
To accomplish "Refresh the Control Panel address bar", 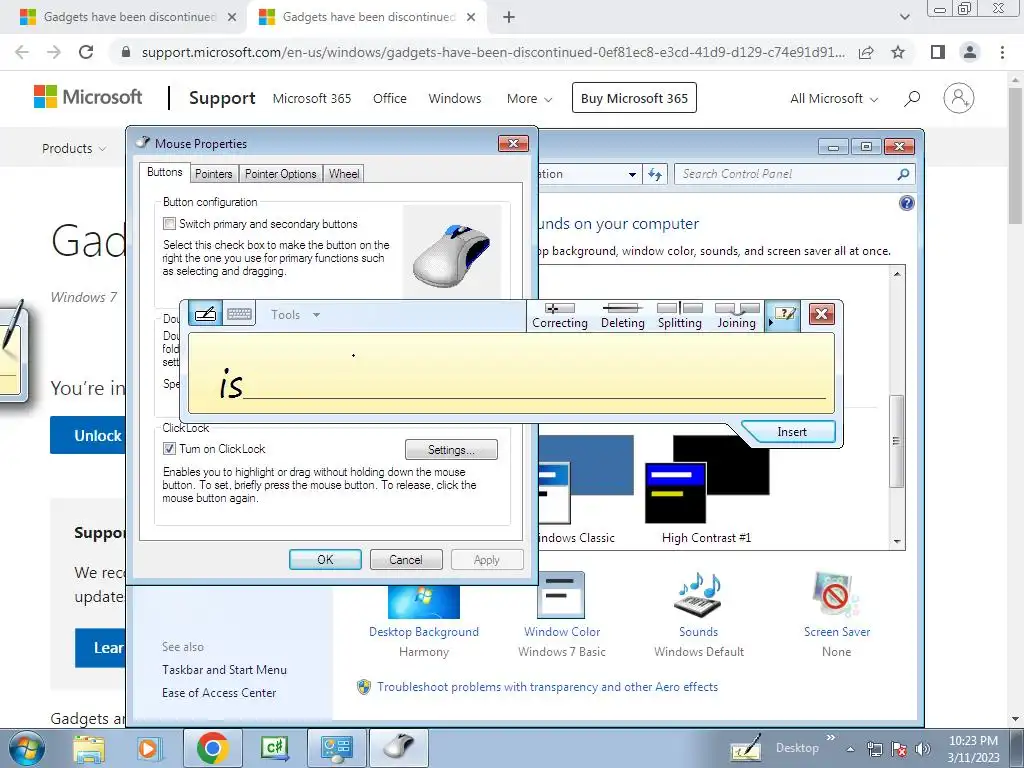I will [654, 174].
